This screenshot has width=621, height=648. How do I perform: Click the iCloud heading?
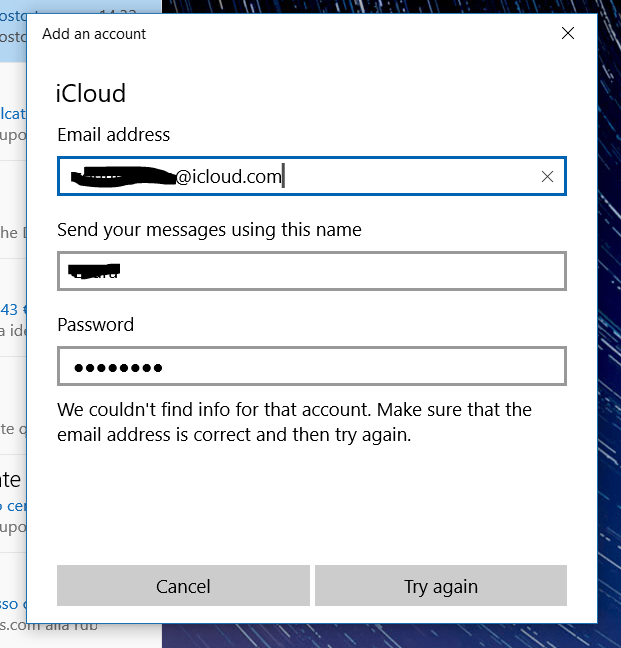pyautogui.click(x=90, y=93)
